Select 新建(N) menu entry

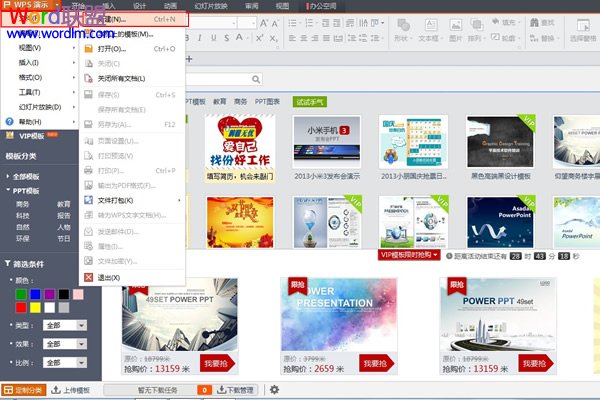click(134, 19)
